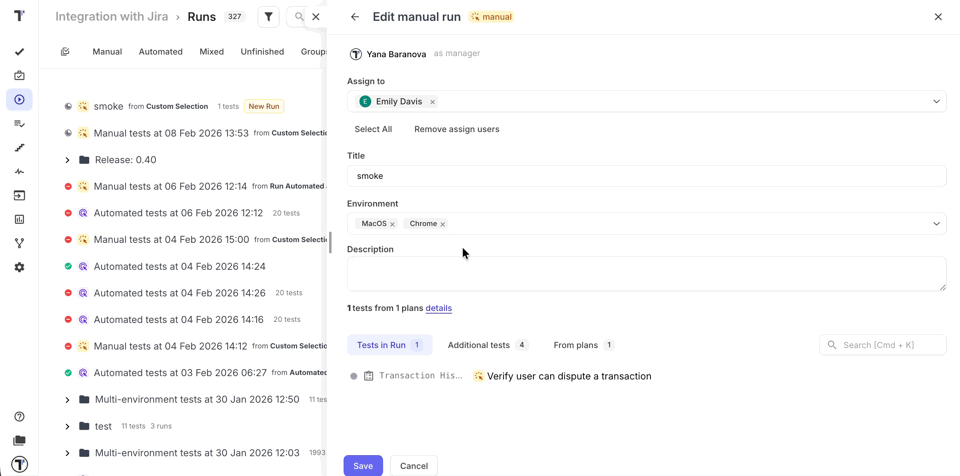
Task: Expand the Release: 0.40 folder
Action: point(68,160)
